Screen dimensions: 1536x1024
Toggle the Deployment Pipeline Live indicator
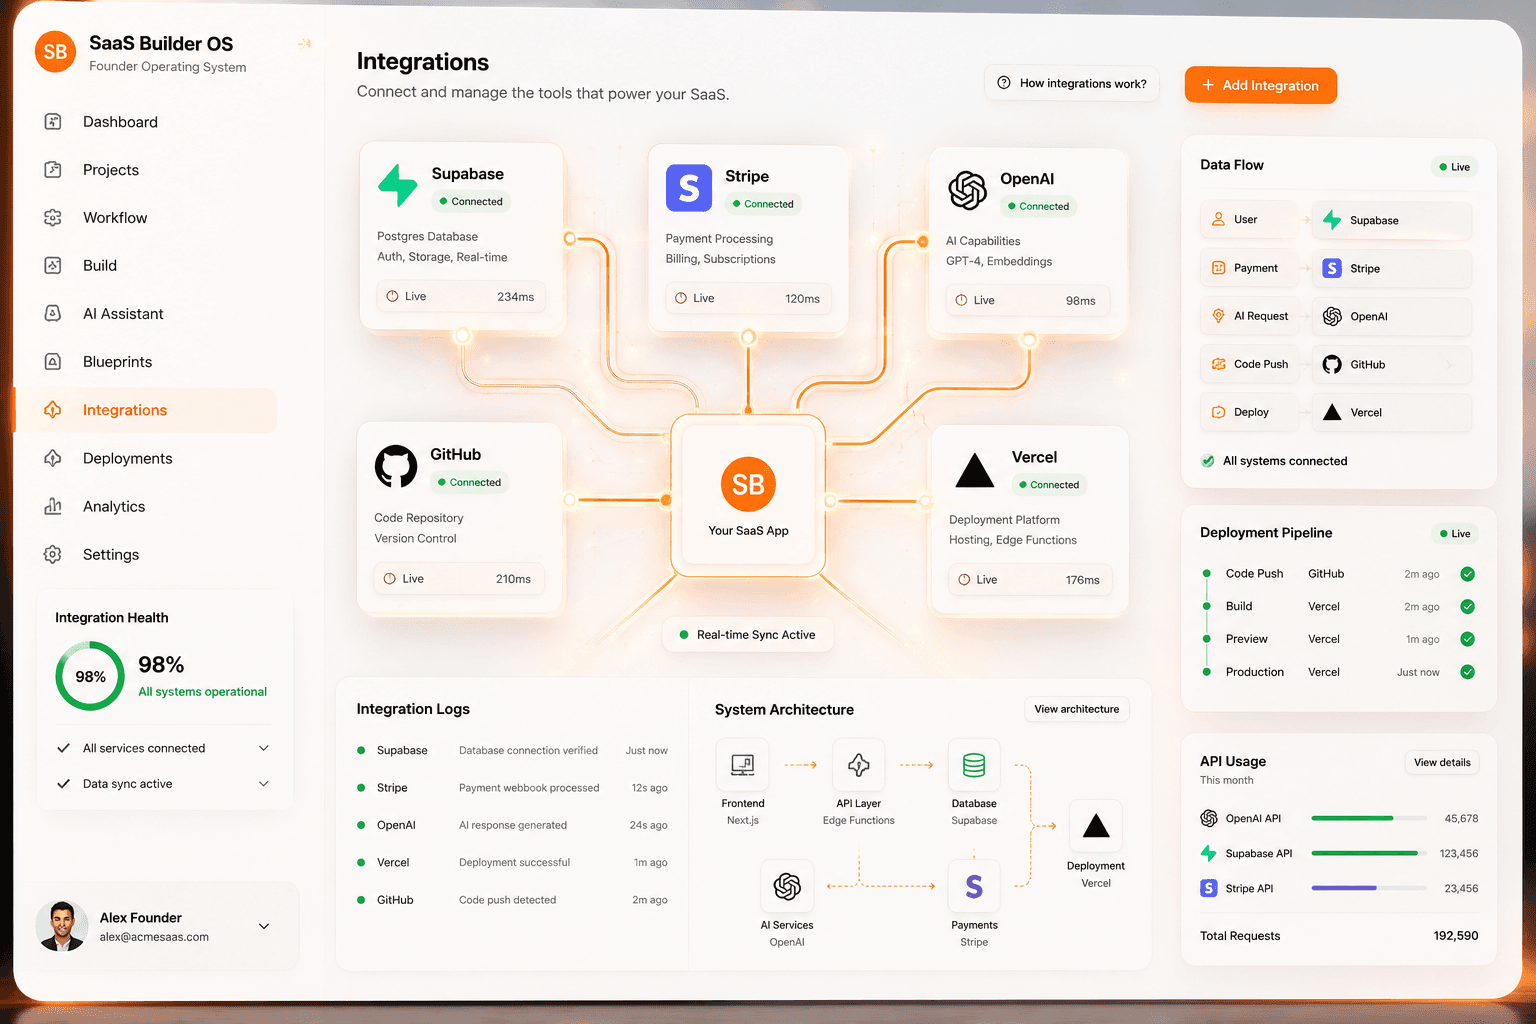pos(1454,534)
